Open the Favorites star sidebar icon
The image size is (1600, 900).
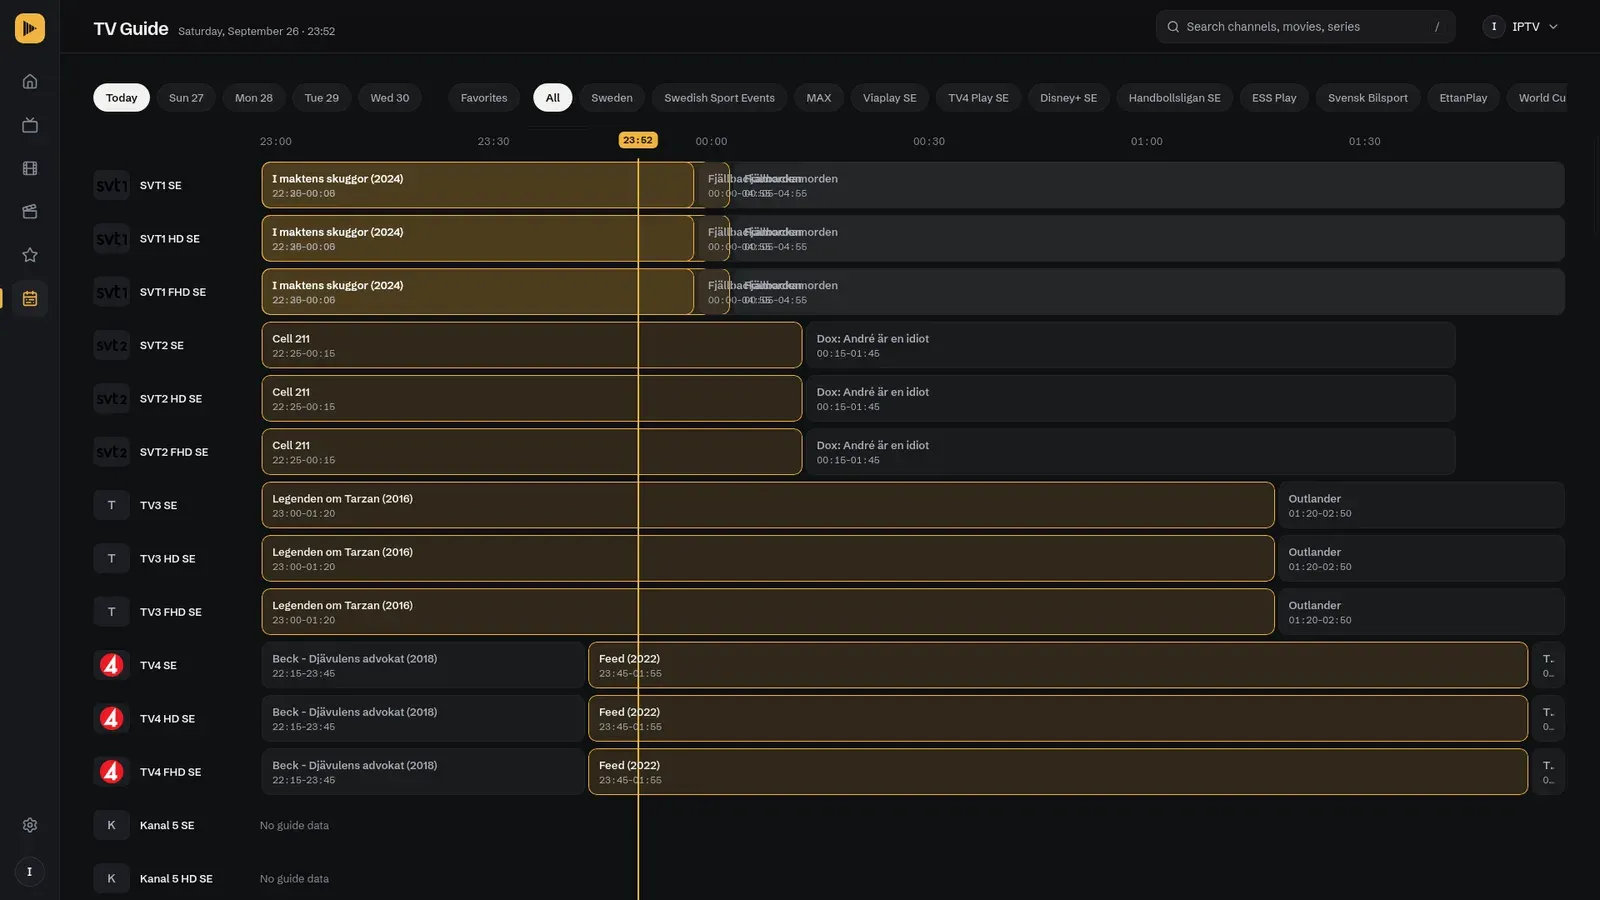[30, 255]
